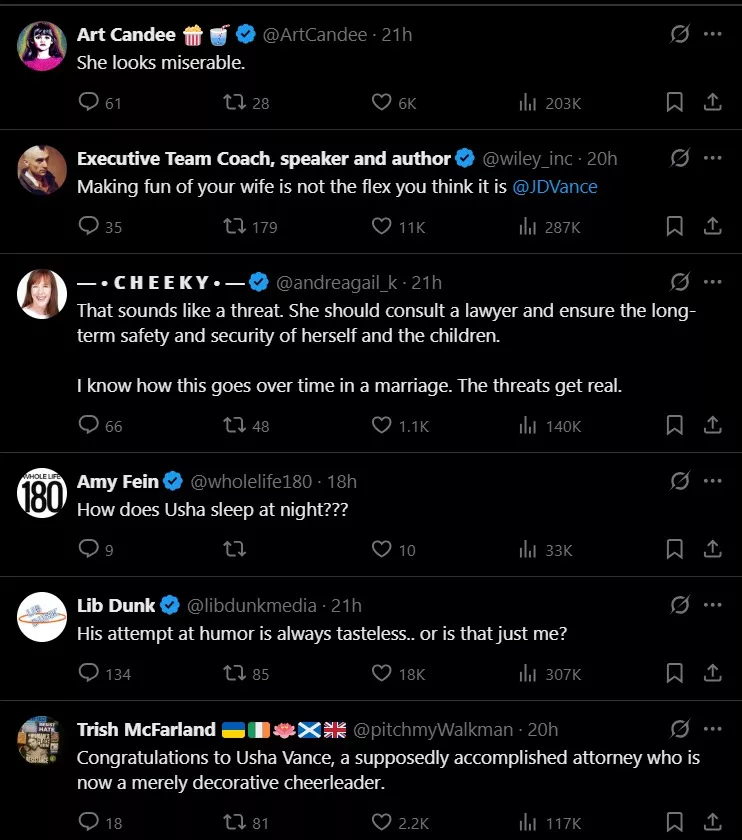Like the CHEEKY tweet about threats
Image resolution: width=742 pixels, height=840 pixels.
click(381, 425)
